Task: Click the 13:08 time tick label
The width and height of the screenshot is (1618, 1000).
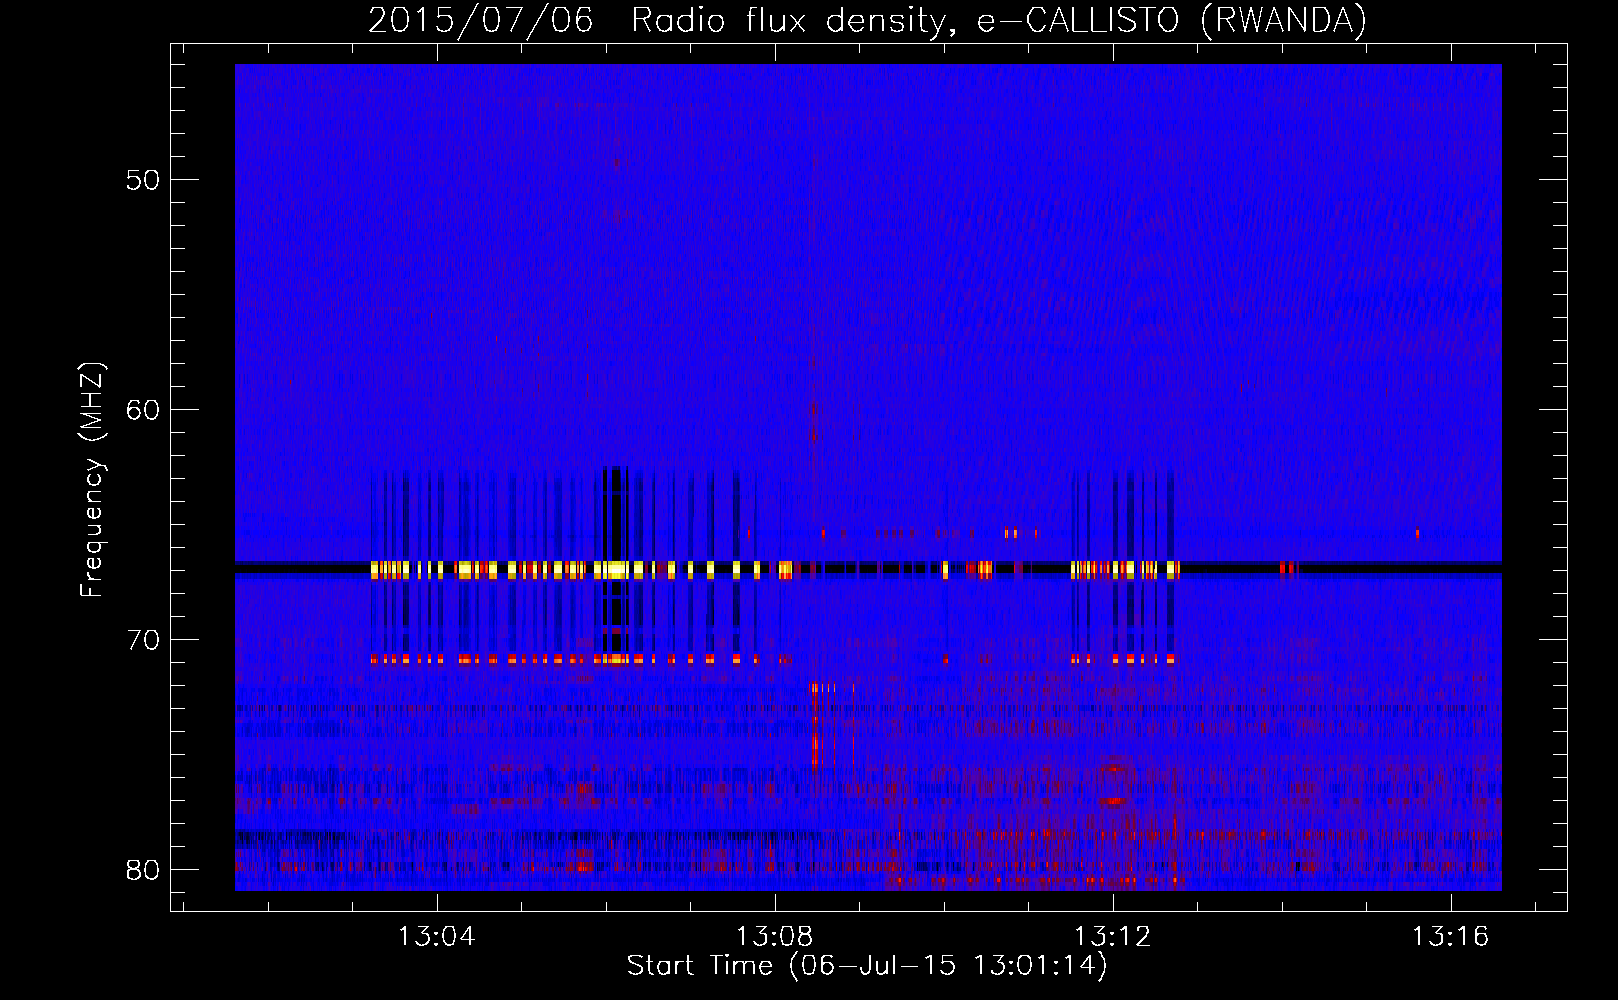Action: point(775,937)
